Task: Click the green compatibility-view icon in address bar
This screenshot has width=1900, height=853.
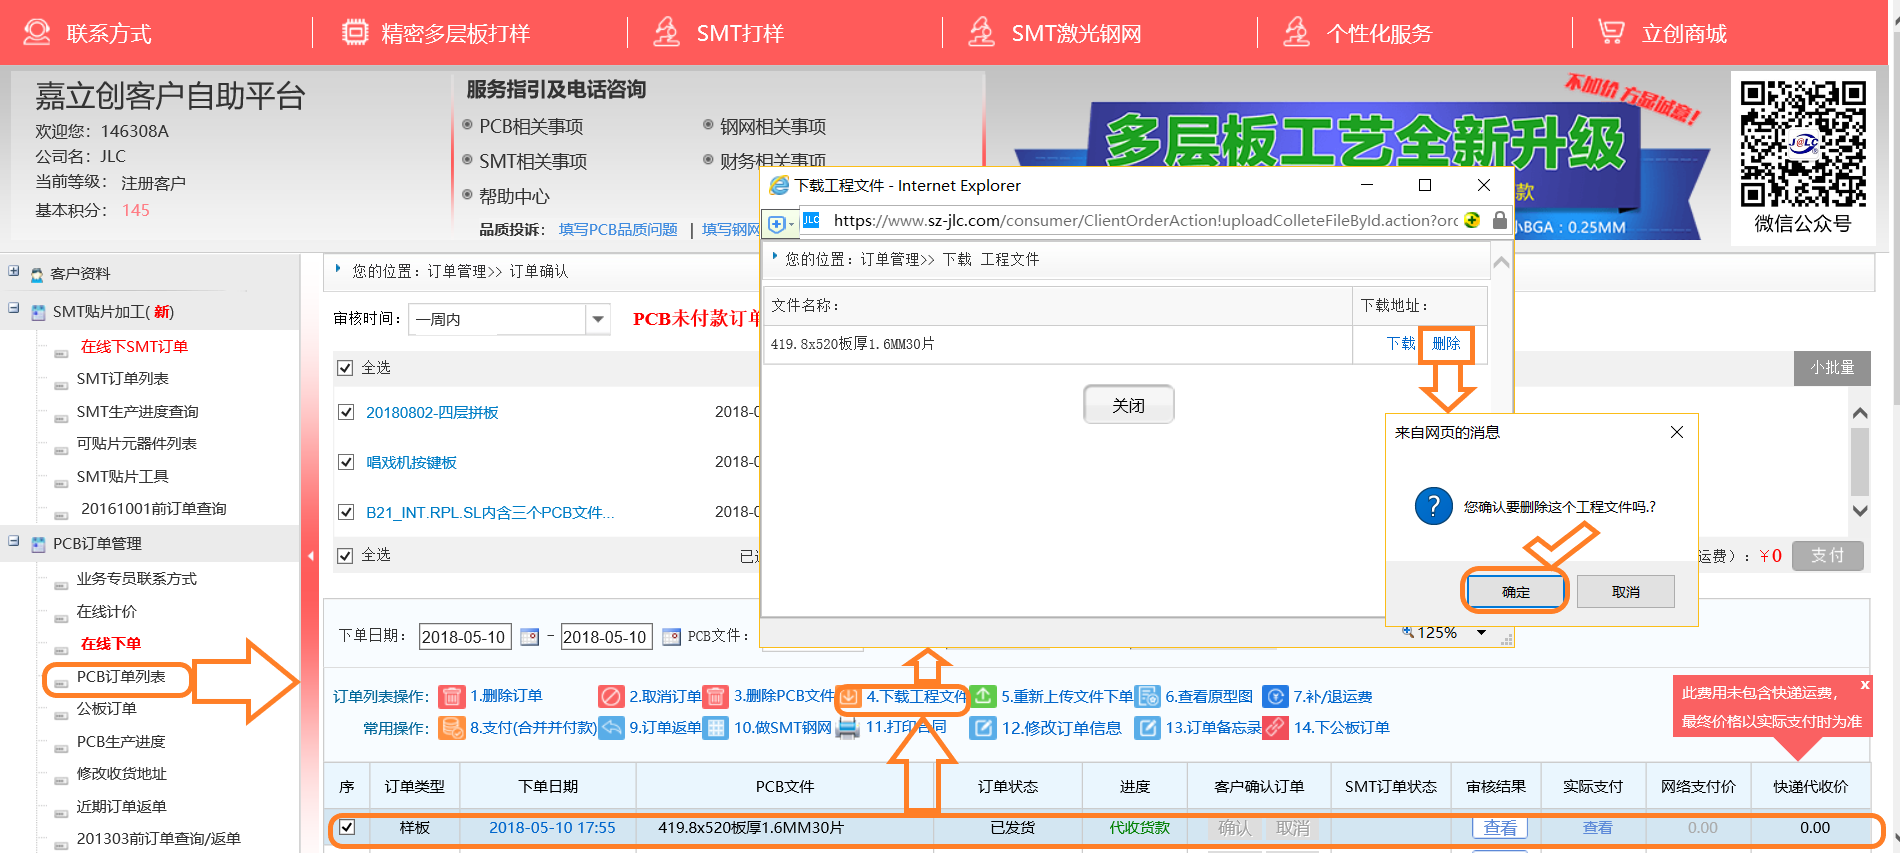Action: tap(1472, 221)
